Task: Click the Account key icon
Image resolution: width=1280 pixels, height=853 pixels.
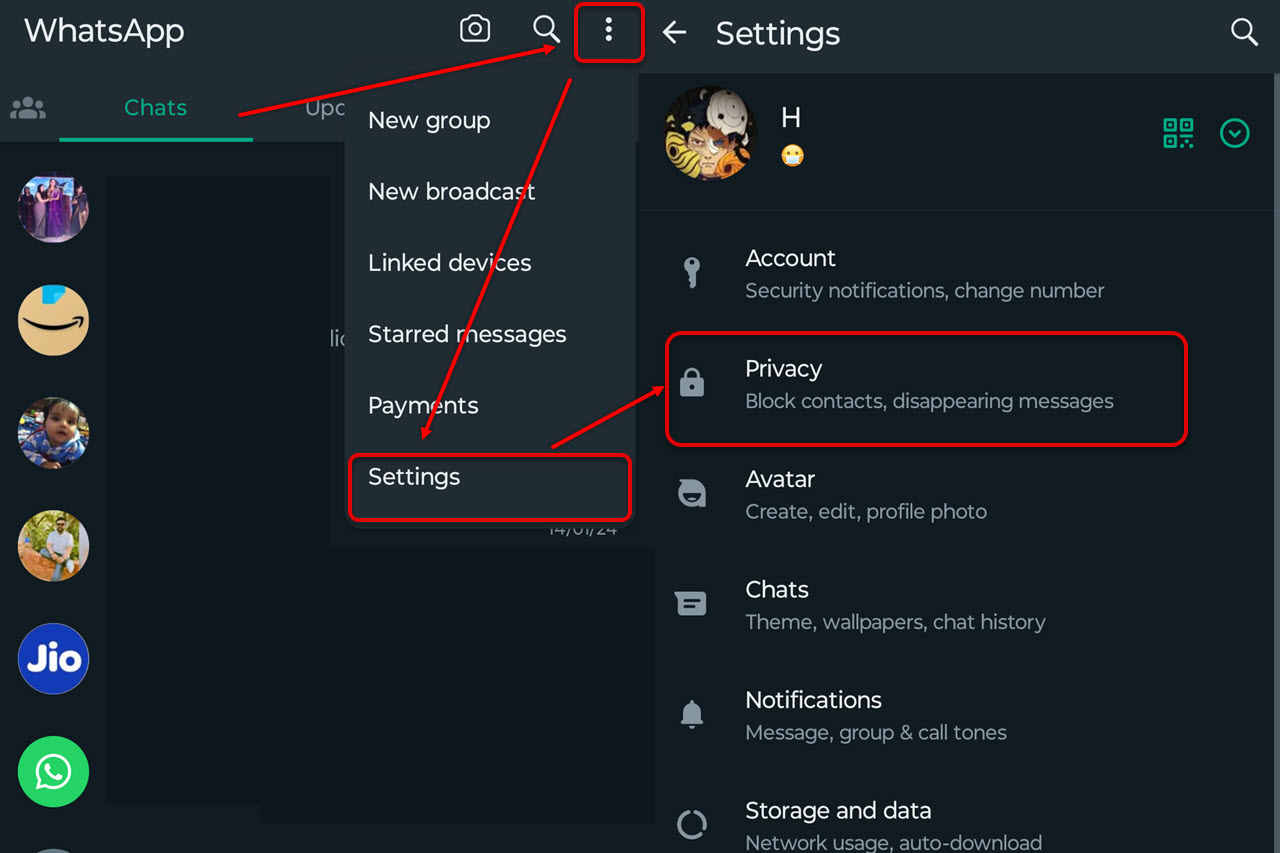Action: (x=691, y=272)
